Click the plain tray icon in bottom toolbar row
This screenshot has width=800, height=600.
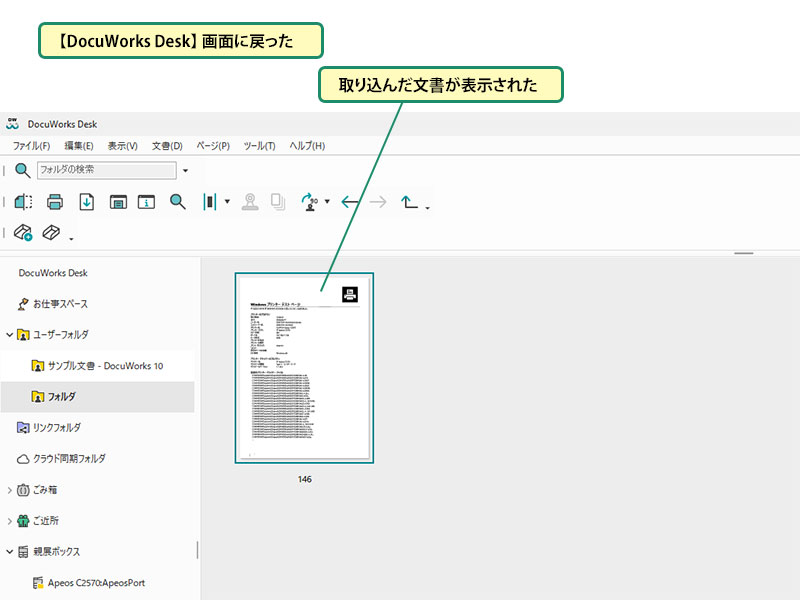point(51,232)
